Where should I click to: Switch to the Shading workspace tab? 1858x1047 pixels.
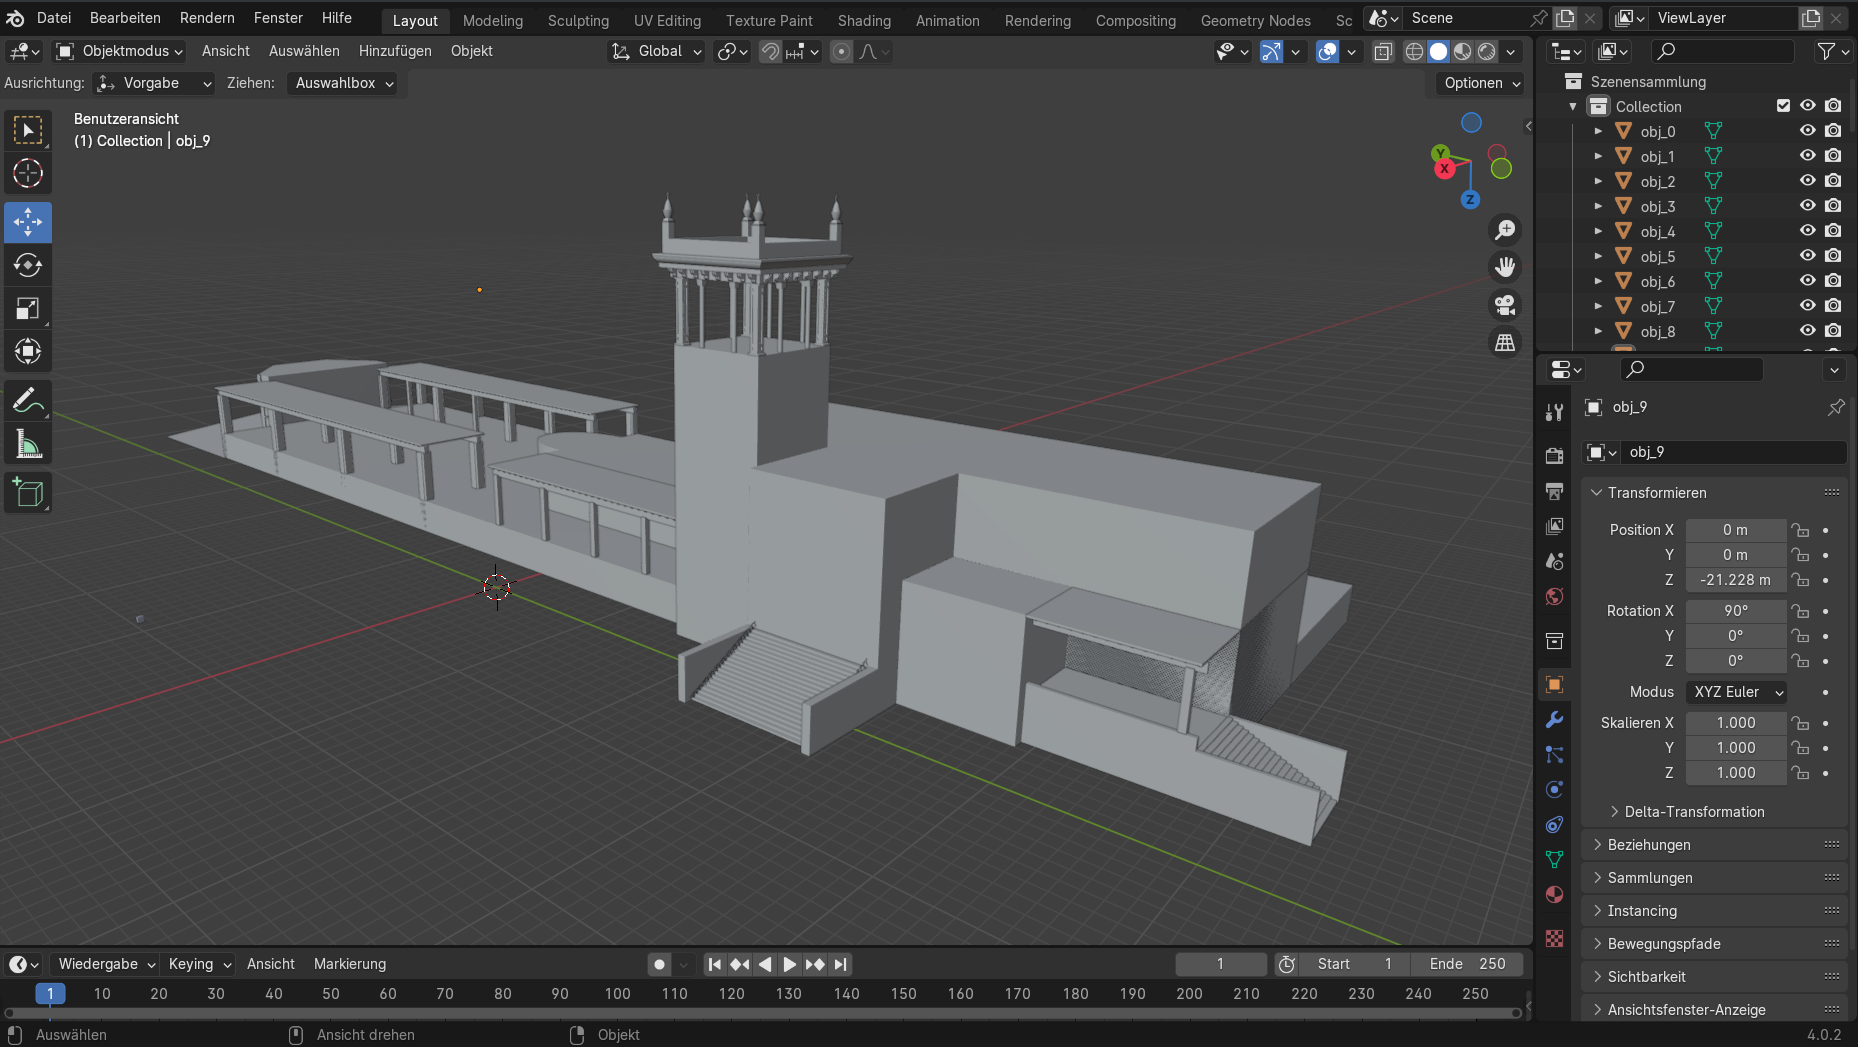tap(863, 20)
